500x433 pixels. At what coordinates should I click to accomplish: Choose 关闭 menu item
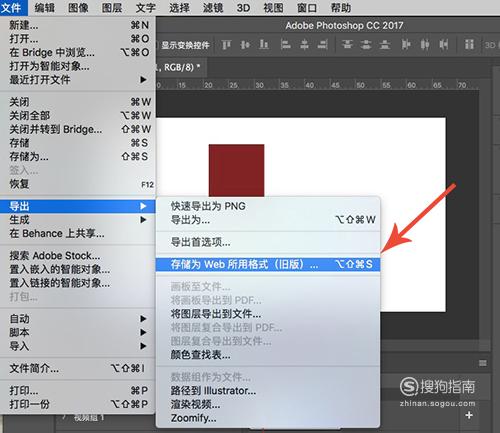[x=78, y=102]
